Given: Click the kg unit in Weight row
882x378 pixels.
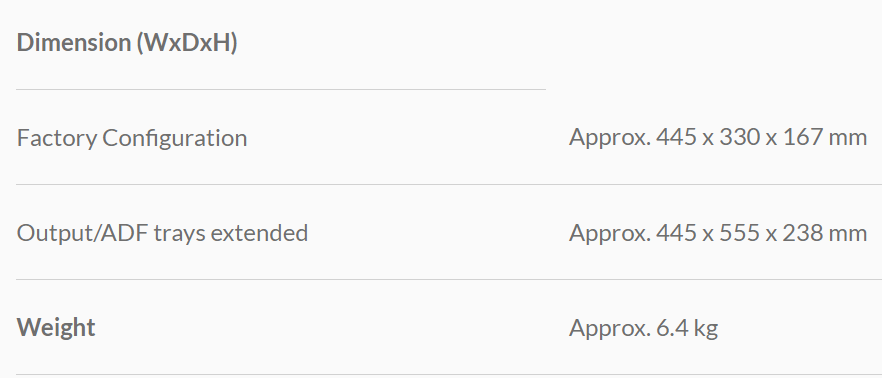Looking at the screenshot, I should click(705, 329).
